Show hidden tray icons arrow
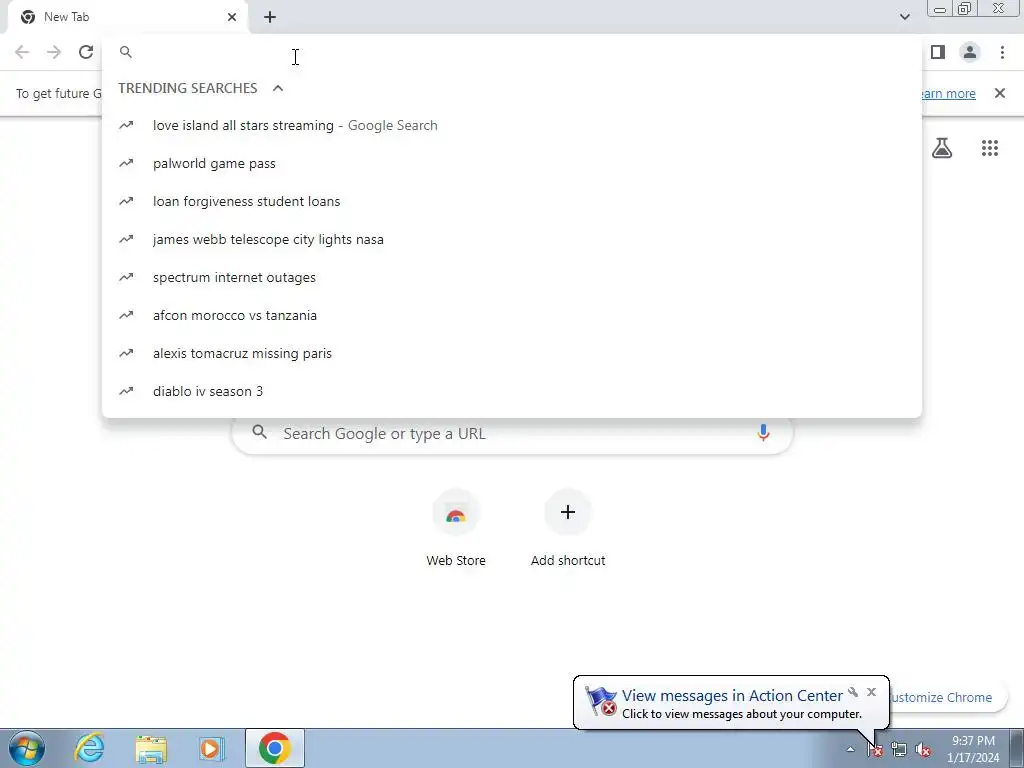1024x768 pixels. 850,750
